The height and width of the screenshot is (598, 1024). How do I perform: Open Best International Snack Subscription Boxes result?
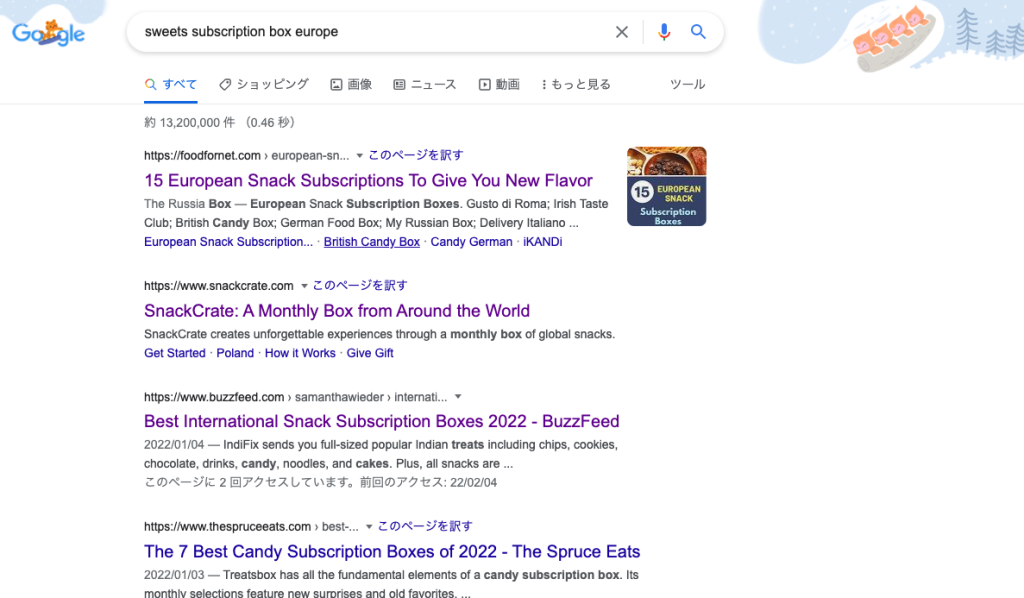coord(381,421)
